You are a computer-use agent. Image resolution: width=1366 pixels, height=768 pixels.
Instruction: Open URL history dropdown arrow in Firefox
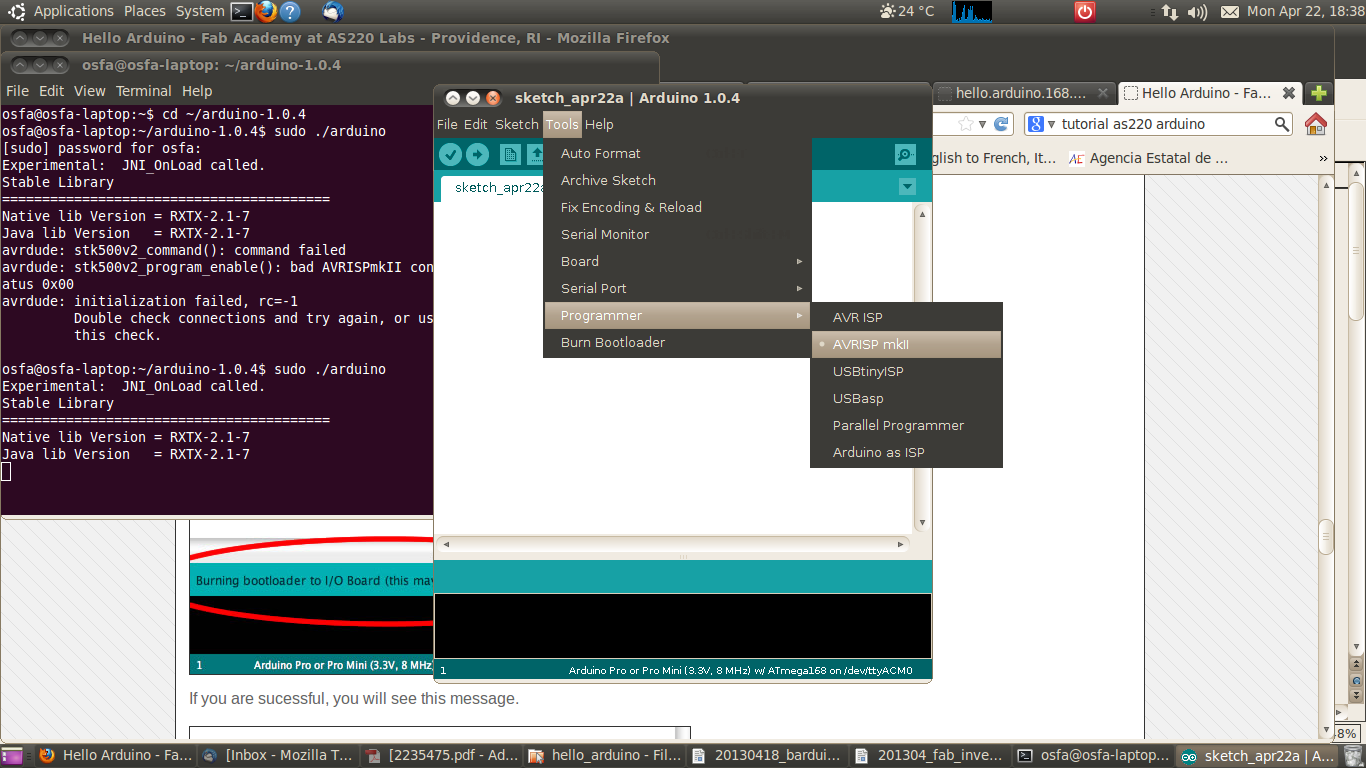[982, 124]
